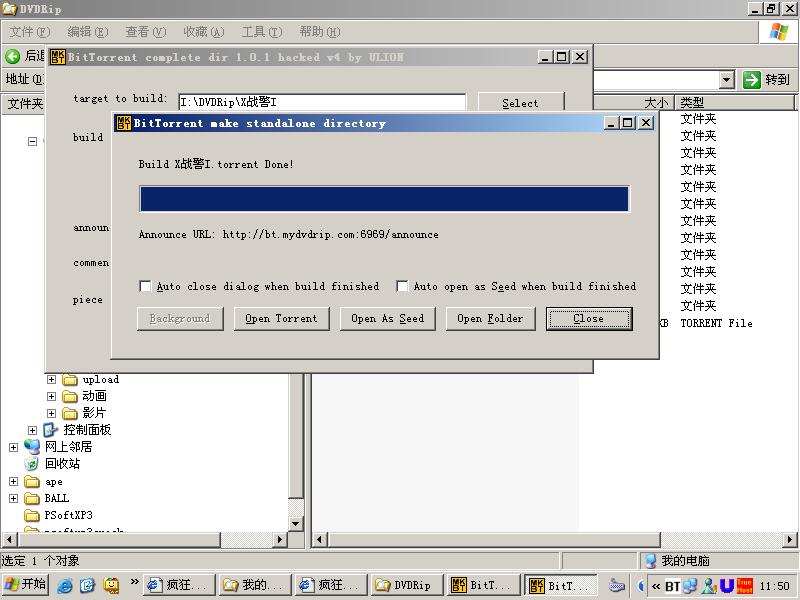Viewport: 800px width, 600px height.
Task: Expand the upload folder node
Action: point(52,380)
